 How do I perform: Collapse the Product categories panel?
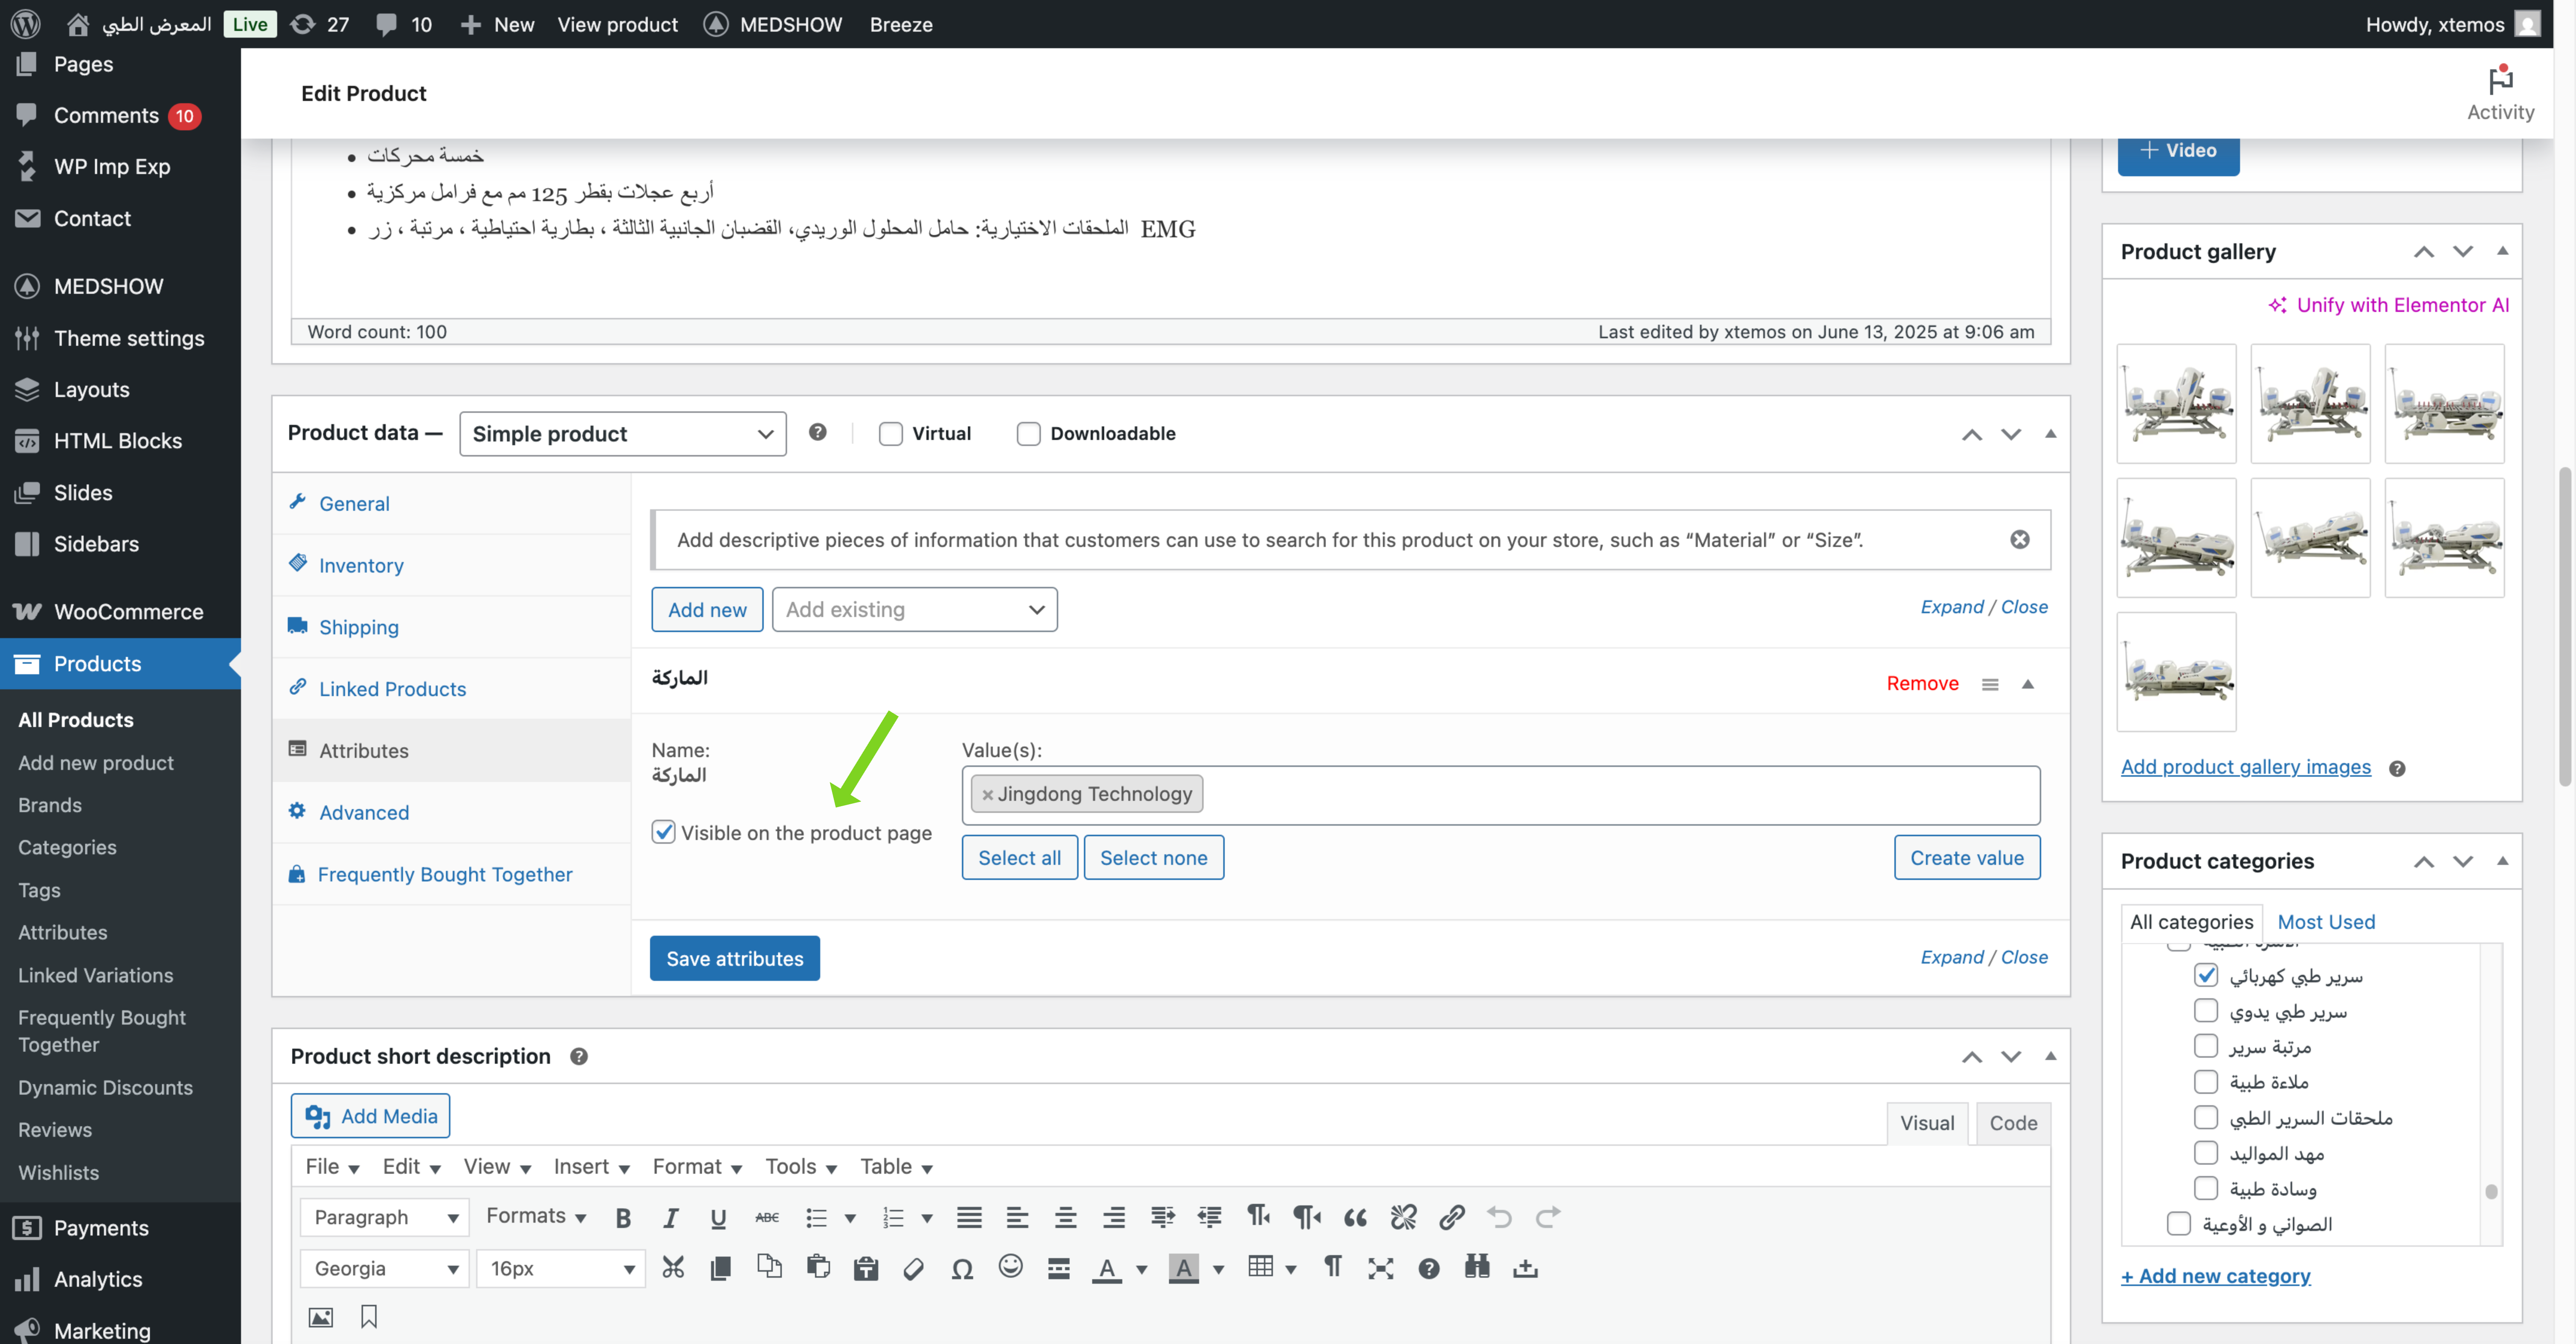pos(2503,861)
